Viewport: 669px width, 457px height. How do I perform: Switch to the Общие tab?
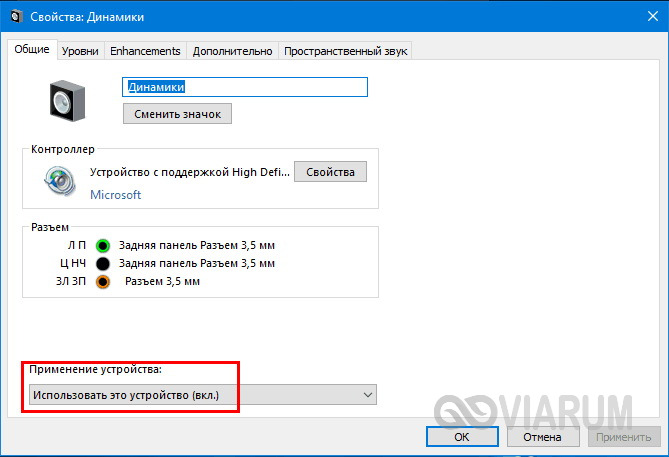[x=32, y=51]
